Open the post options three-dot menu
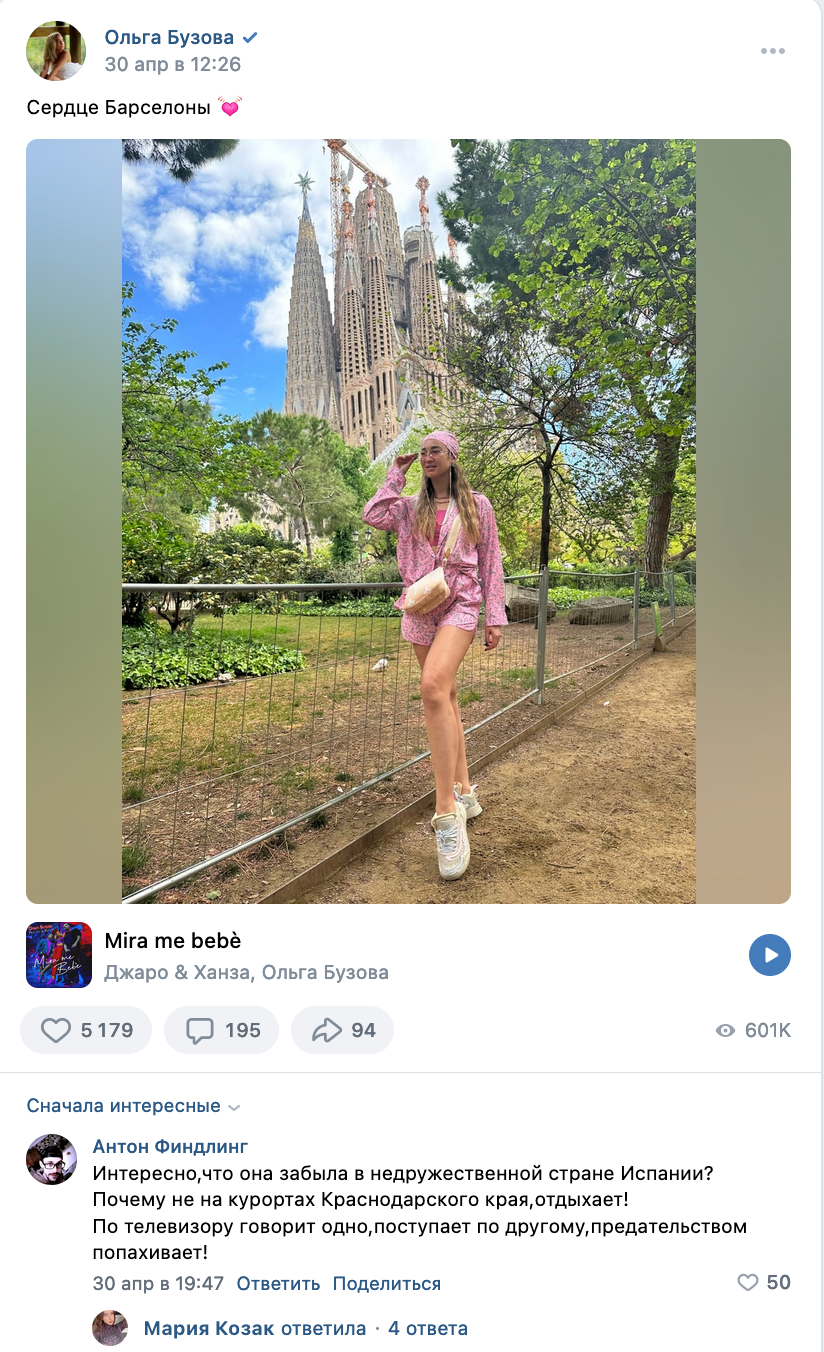The width and height of the screenshot is (824, 1352). click(772, 51)
